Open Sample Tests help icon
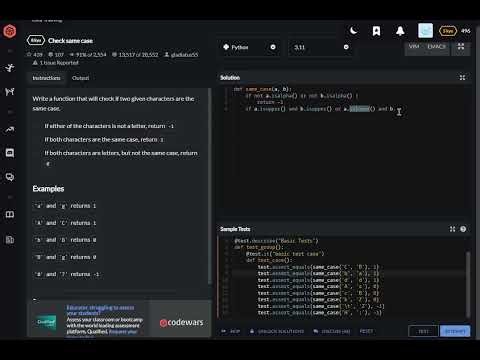This screenshot has width=480, height=360. click(463, 229)
